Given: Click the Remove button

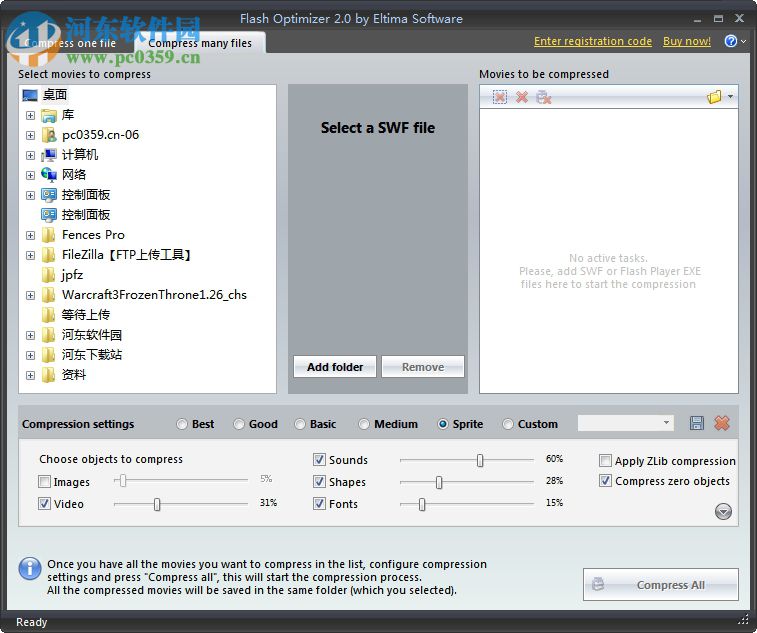Looking at the screenshot, I should (x=423, y=367).
